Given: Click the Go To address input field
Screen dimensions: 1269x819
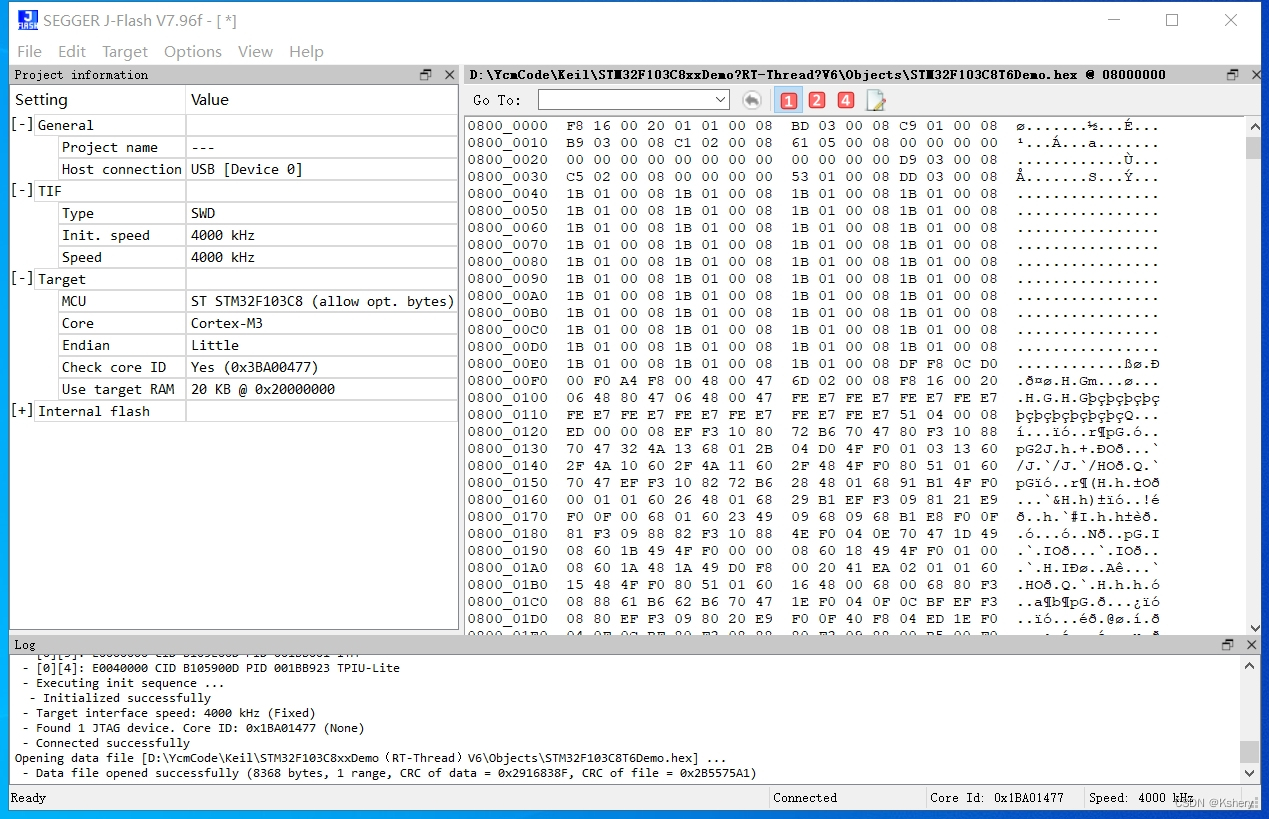Looking at the screenshot, I should tap(626, 100).
